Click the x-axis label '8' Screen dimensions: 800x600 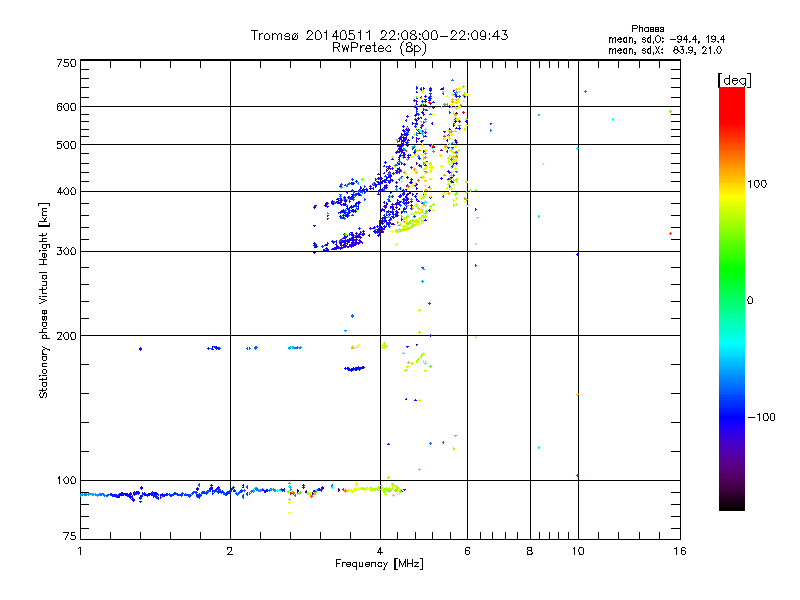tap(530, 551)
